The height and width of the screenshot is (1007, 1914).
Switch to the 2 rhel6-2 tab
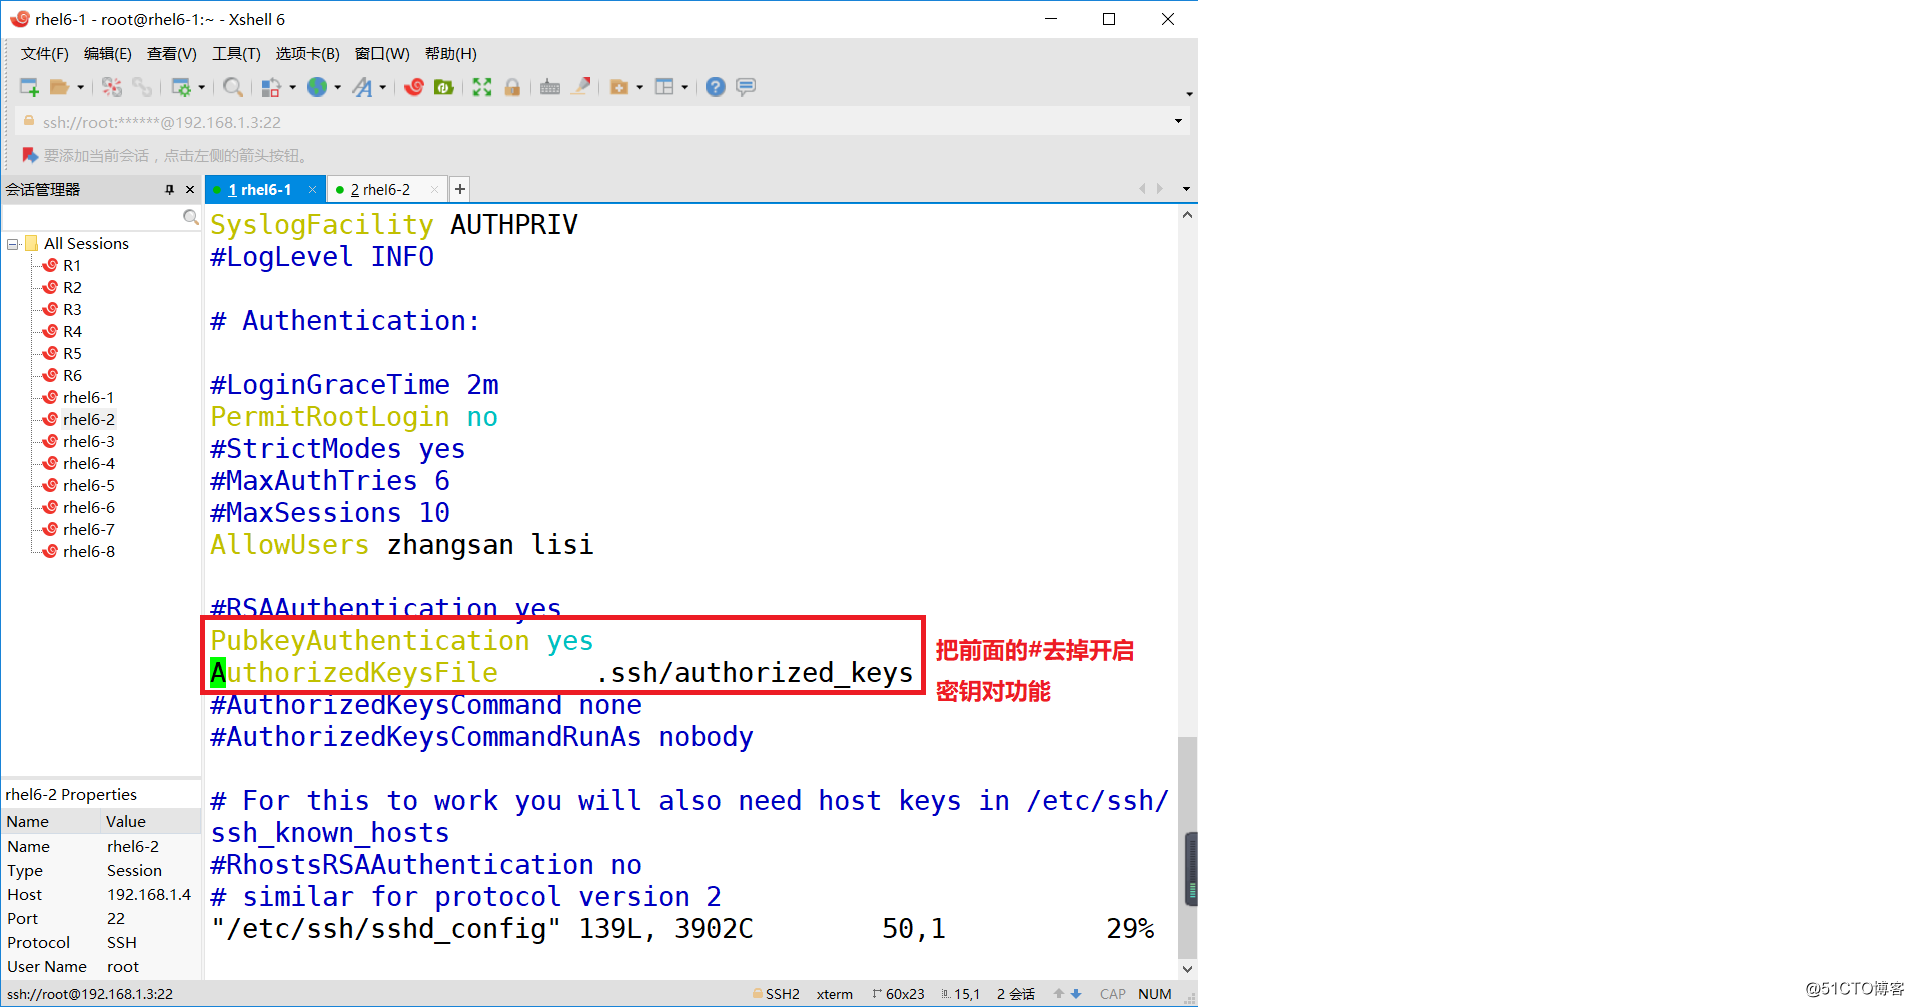[x=380, y=190]
